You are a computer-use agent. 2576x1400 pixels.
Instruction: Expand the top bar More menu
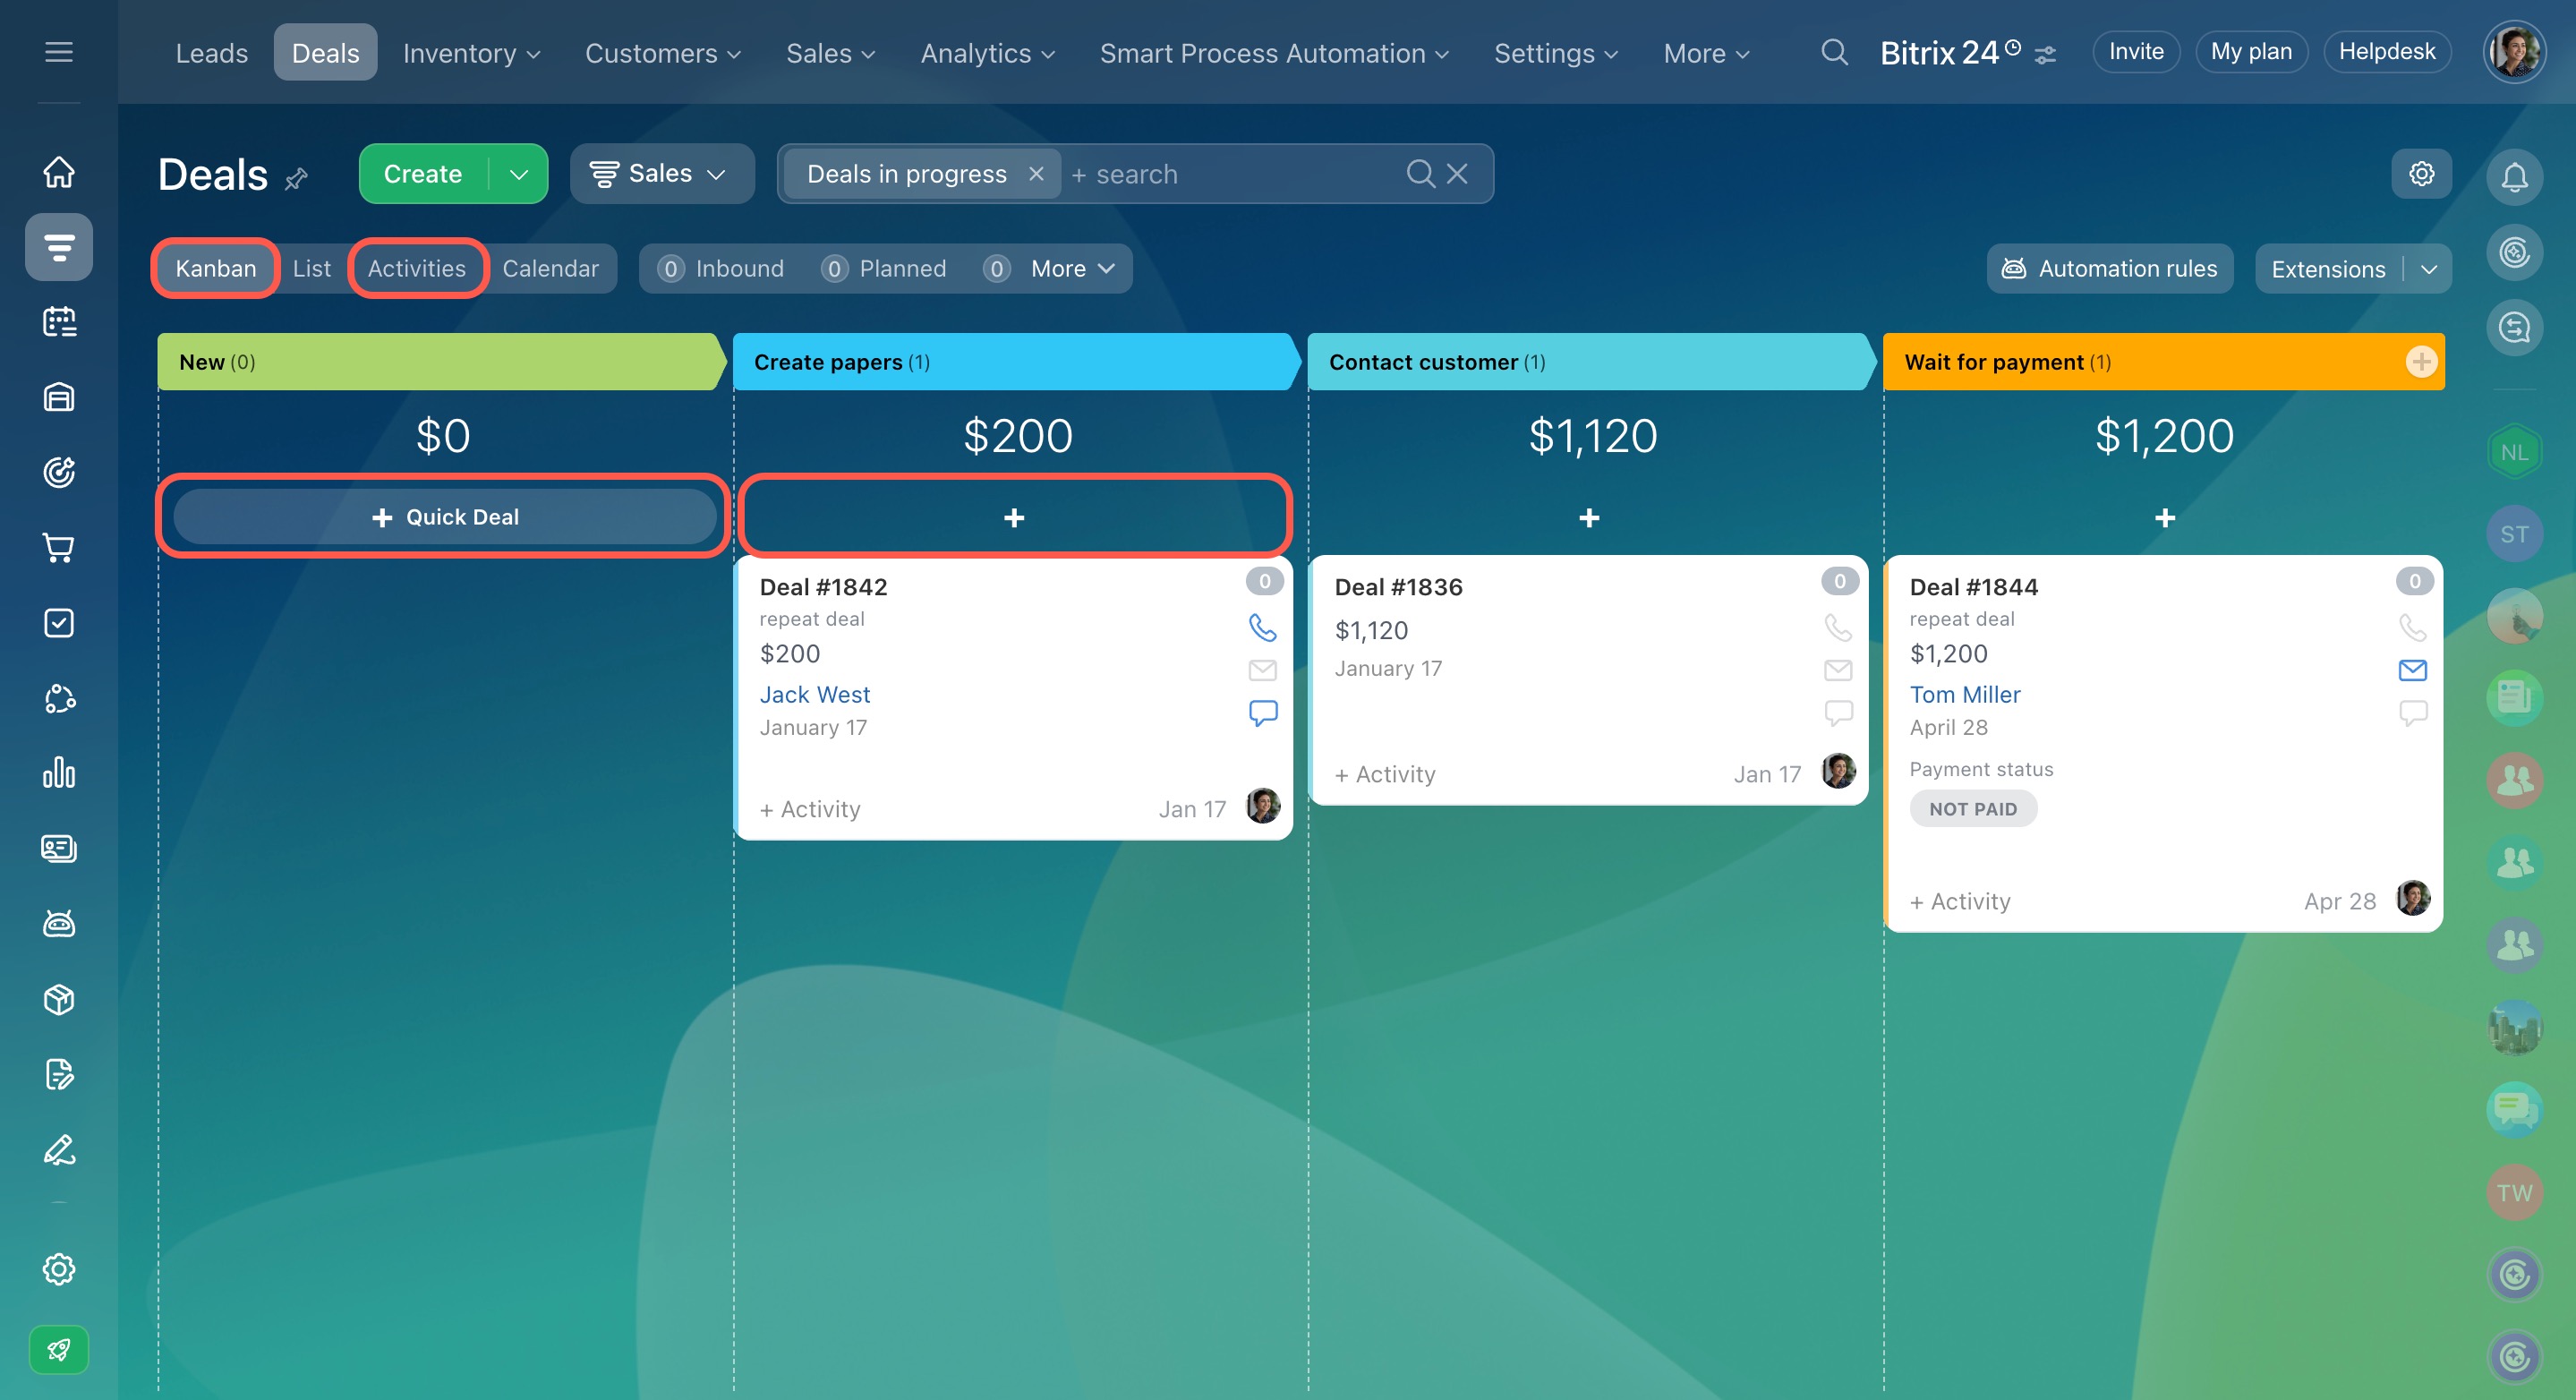coord(1706,53)
